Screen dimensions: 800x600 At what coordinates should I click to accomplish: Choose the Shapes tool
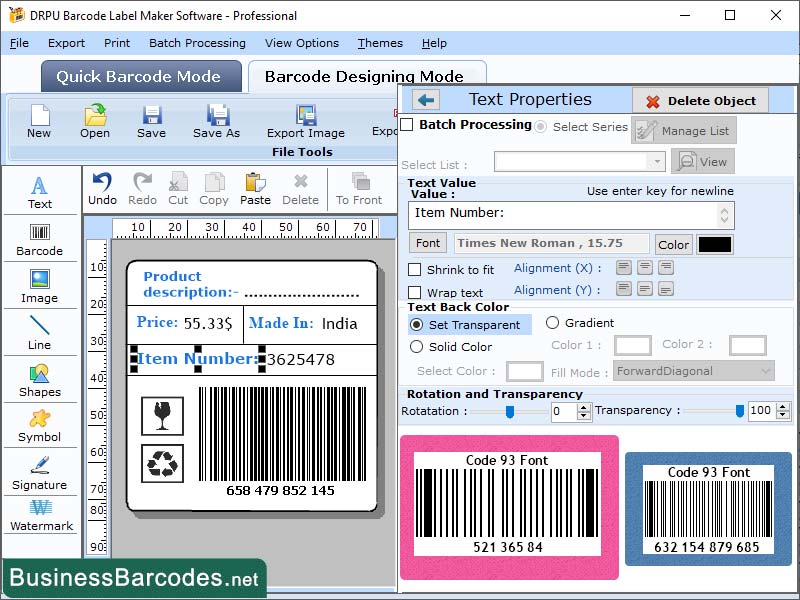pyautogui.click(x=40, y=380)
